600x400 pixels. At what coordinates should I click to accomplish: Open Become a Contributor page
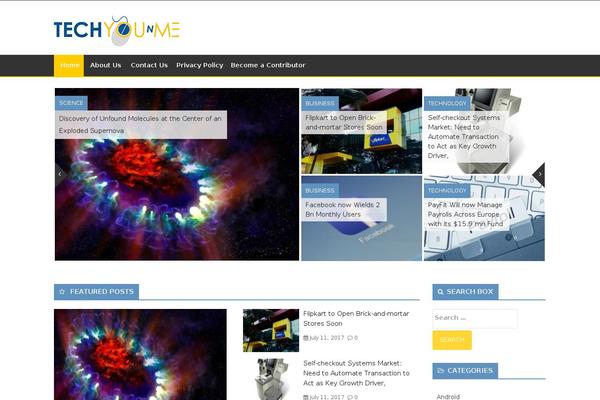(x=268, y=65)
